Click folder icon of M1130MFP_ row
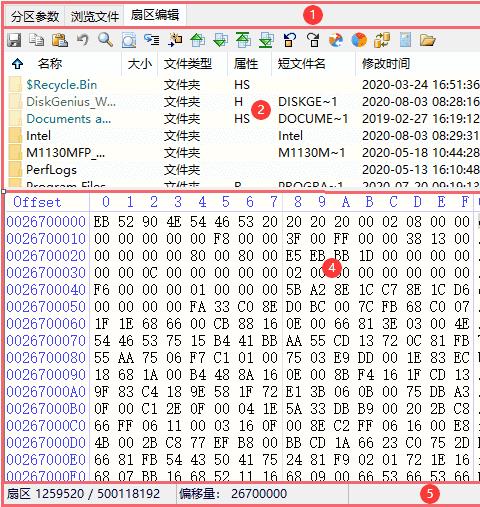 pos(15,153)
